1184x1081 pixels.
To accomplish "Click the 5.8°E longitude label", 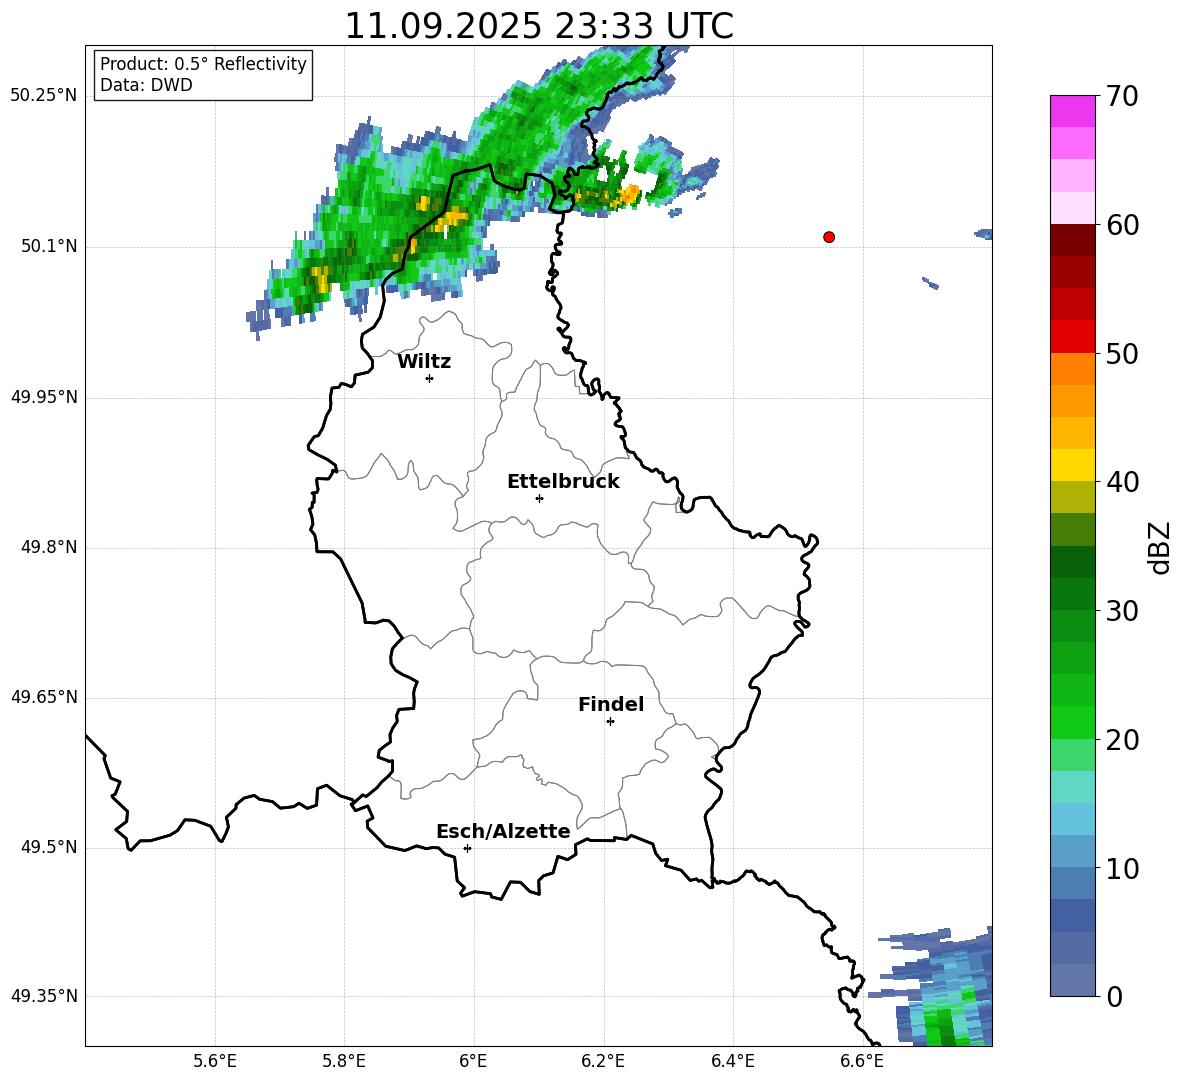I will coord(344,1061).
